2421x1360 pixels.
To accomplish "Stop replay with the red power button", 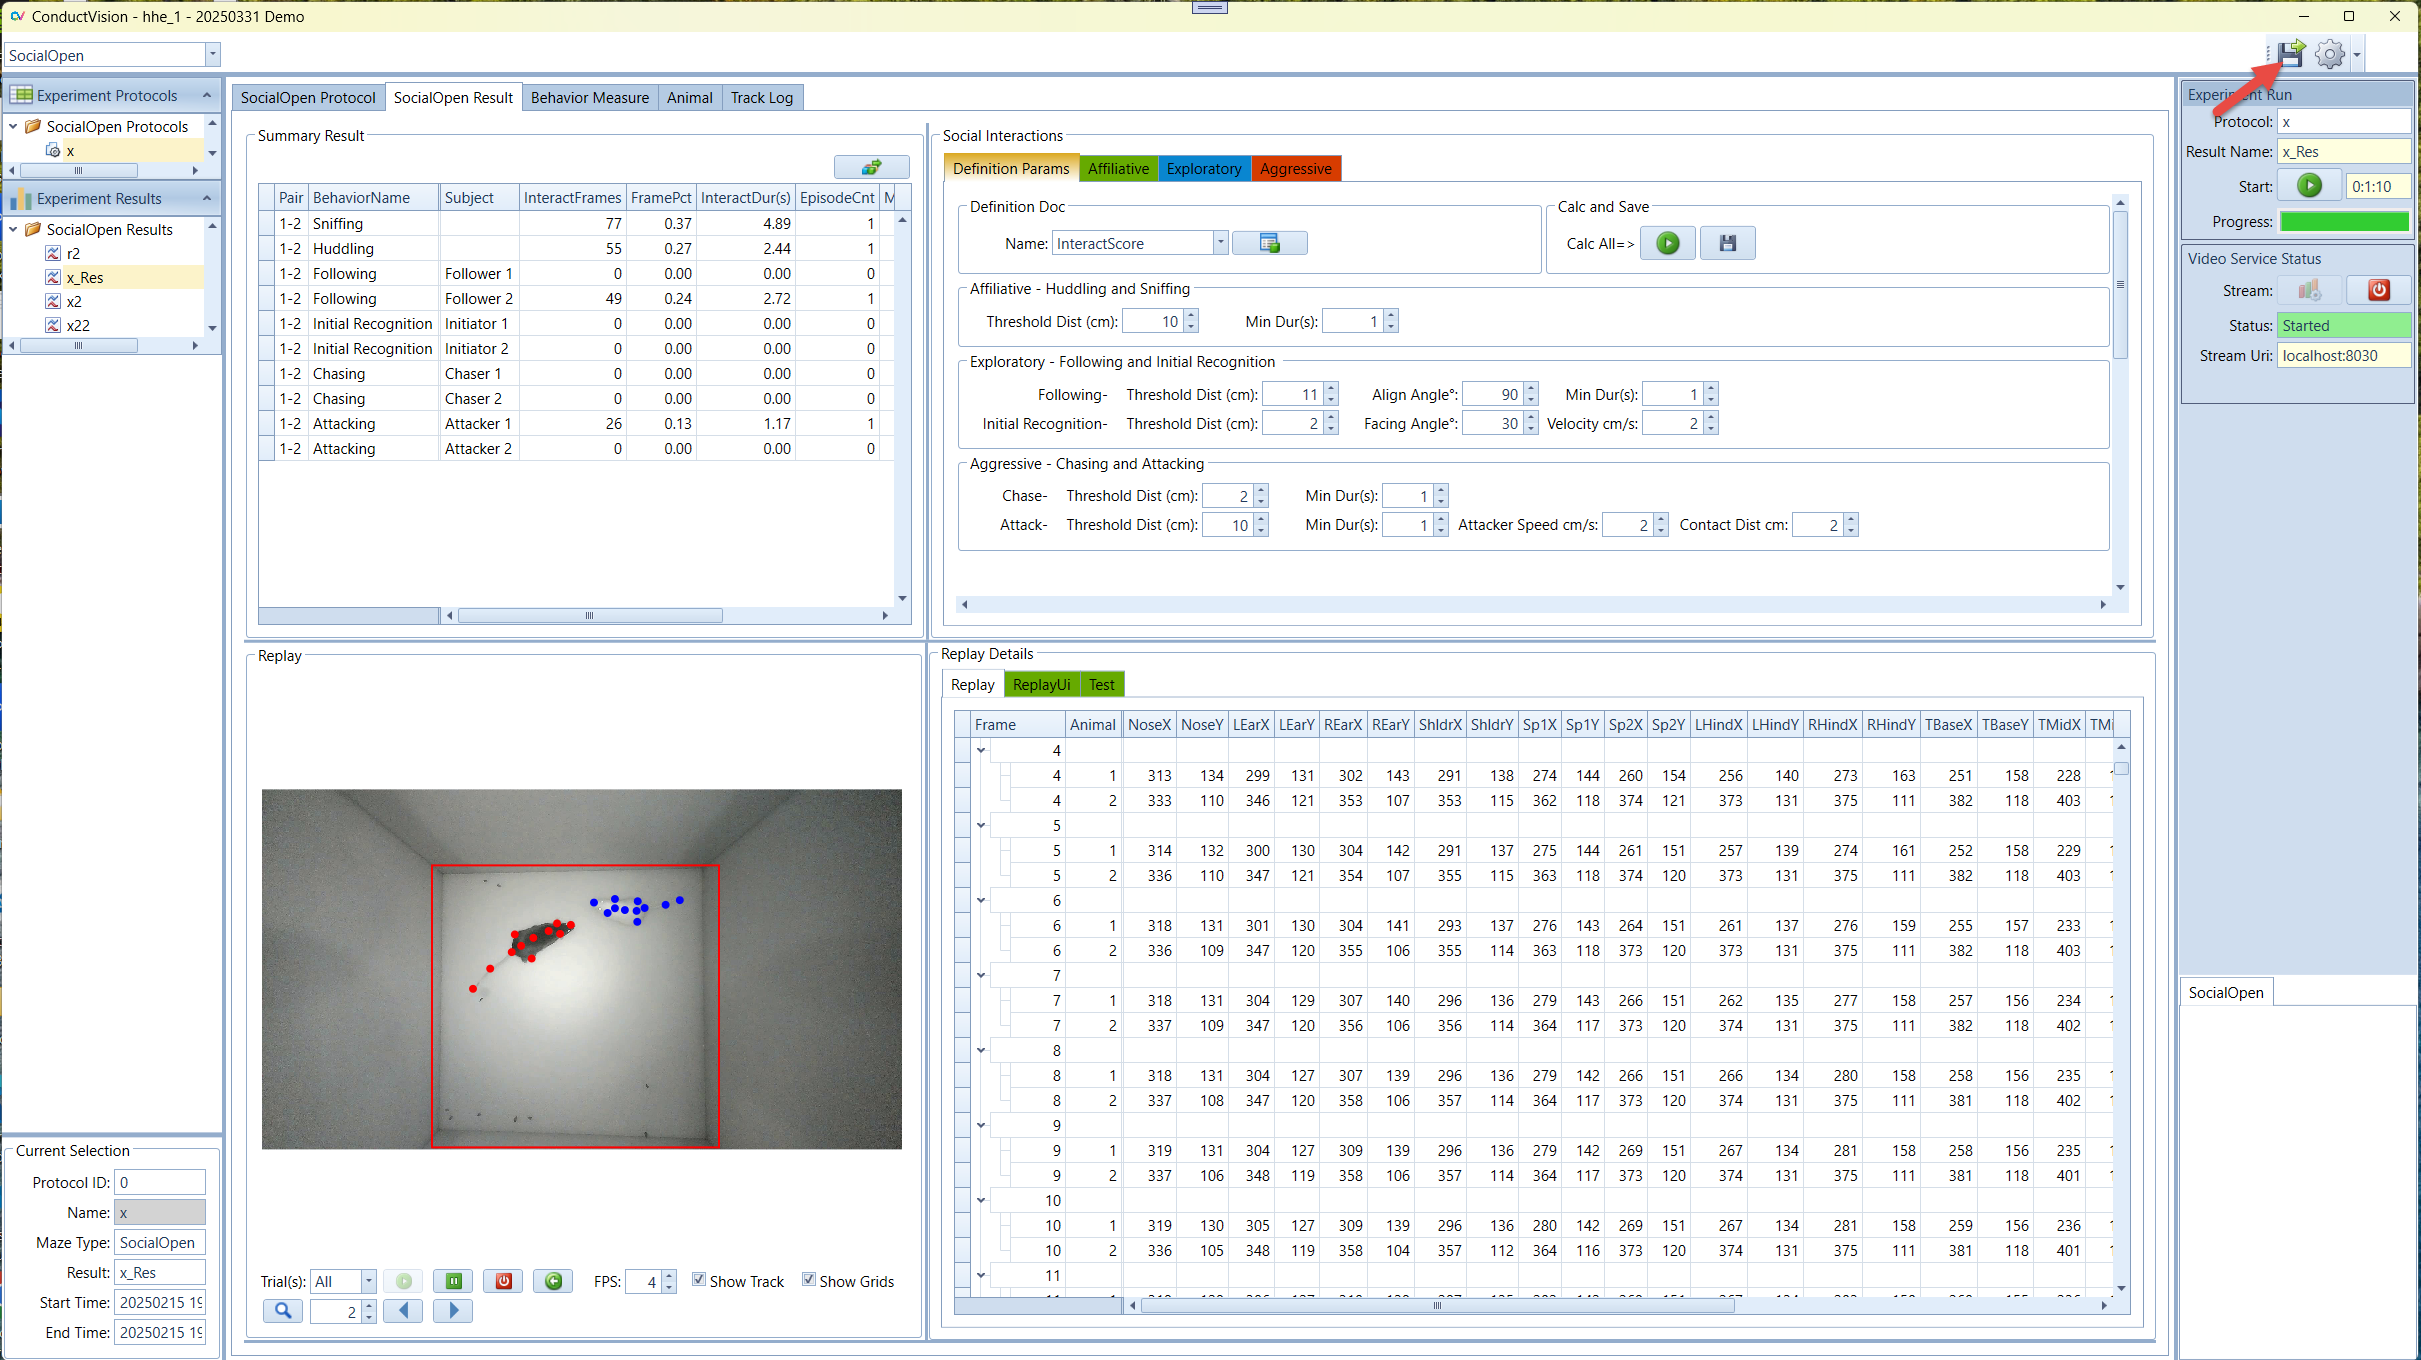I will (503, 1281).
